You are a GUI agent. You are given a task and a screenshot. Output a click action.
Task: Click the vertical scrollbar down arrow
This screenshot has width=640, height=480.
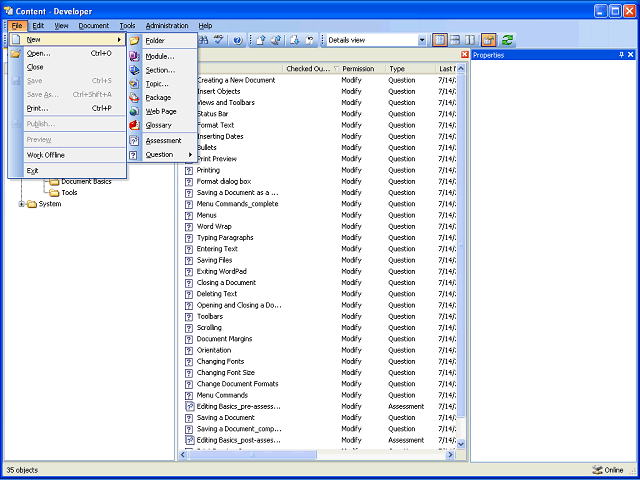tap(461, 444)
